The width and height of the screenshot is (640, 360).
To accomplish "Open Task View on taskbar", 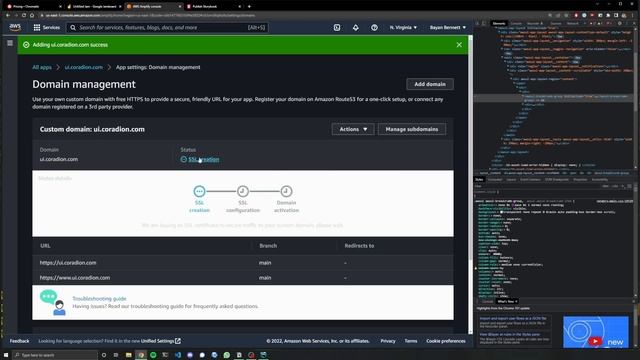I will click(116, 355).
